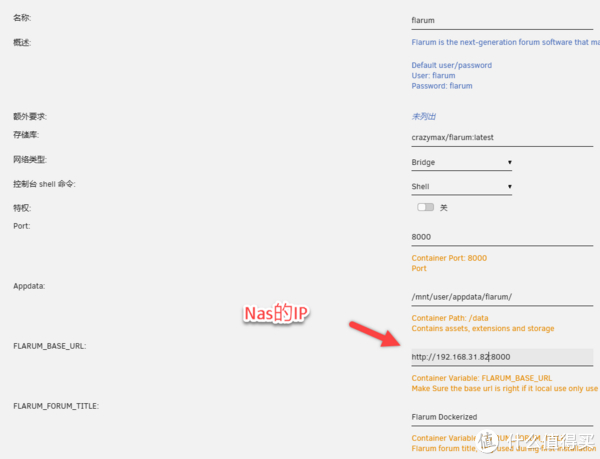Toggle the 特权 privileged switch
The image size is (600, 459).
427,207
